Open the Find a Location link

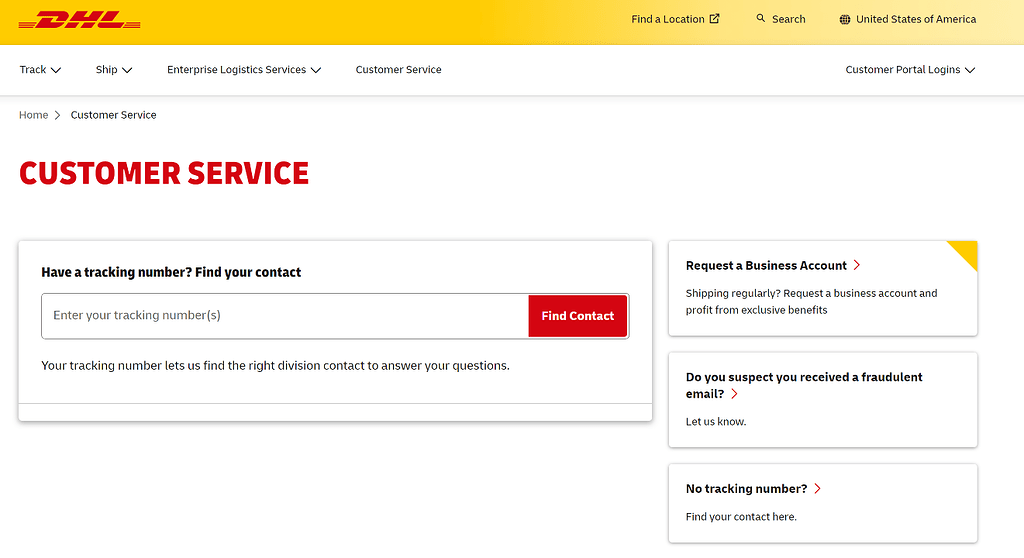click(x=667, y=19)
